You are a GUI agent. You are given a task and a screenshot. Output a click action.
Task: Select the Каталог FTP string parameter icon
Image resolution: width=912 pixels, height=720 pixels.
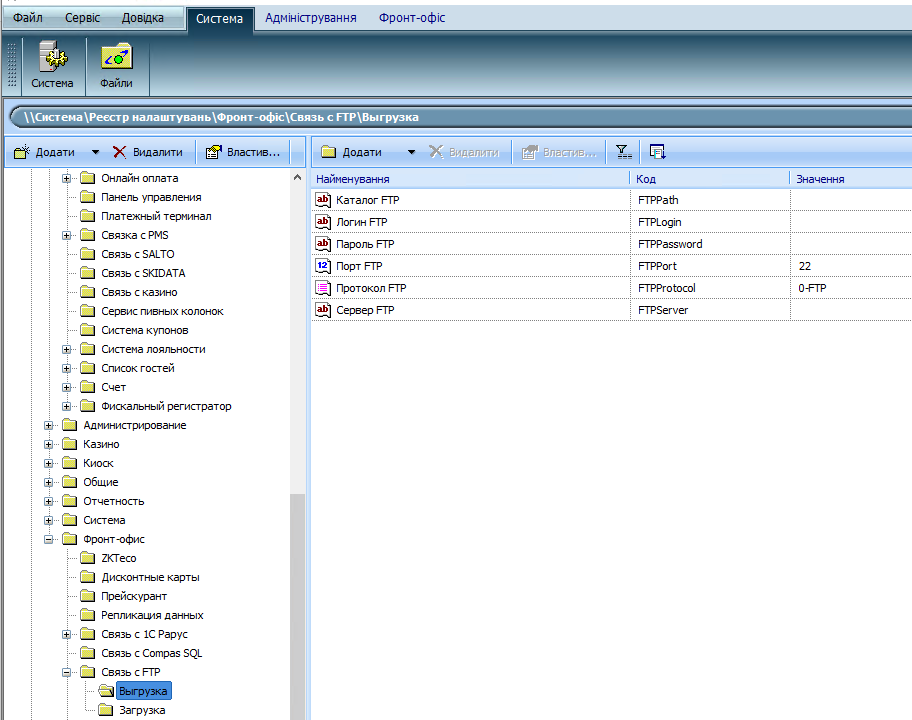click(323, 200)
